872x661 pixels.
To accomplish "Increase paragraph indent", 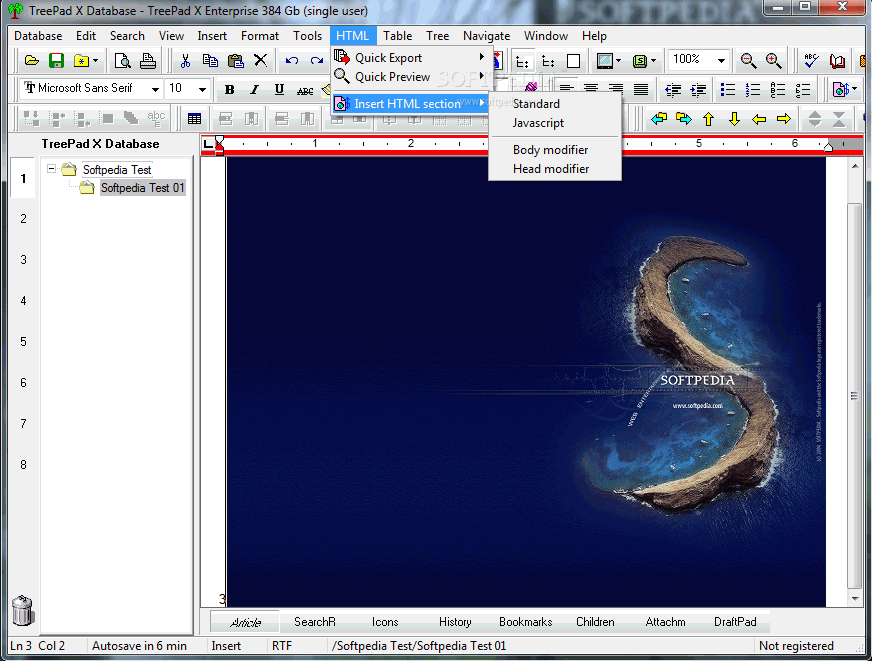I will coord(698,90).
